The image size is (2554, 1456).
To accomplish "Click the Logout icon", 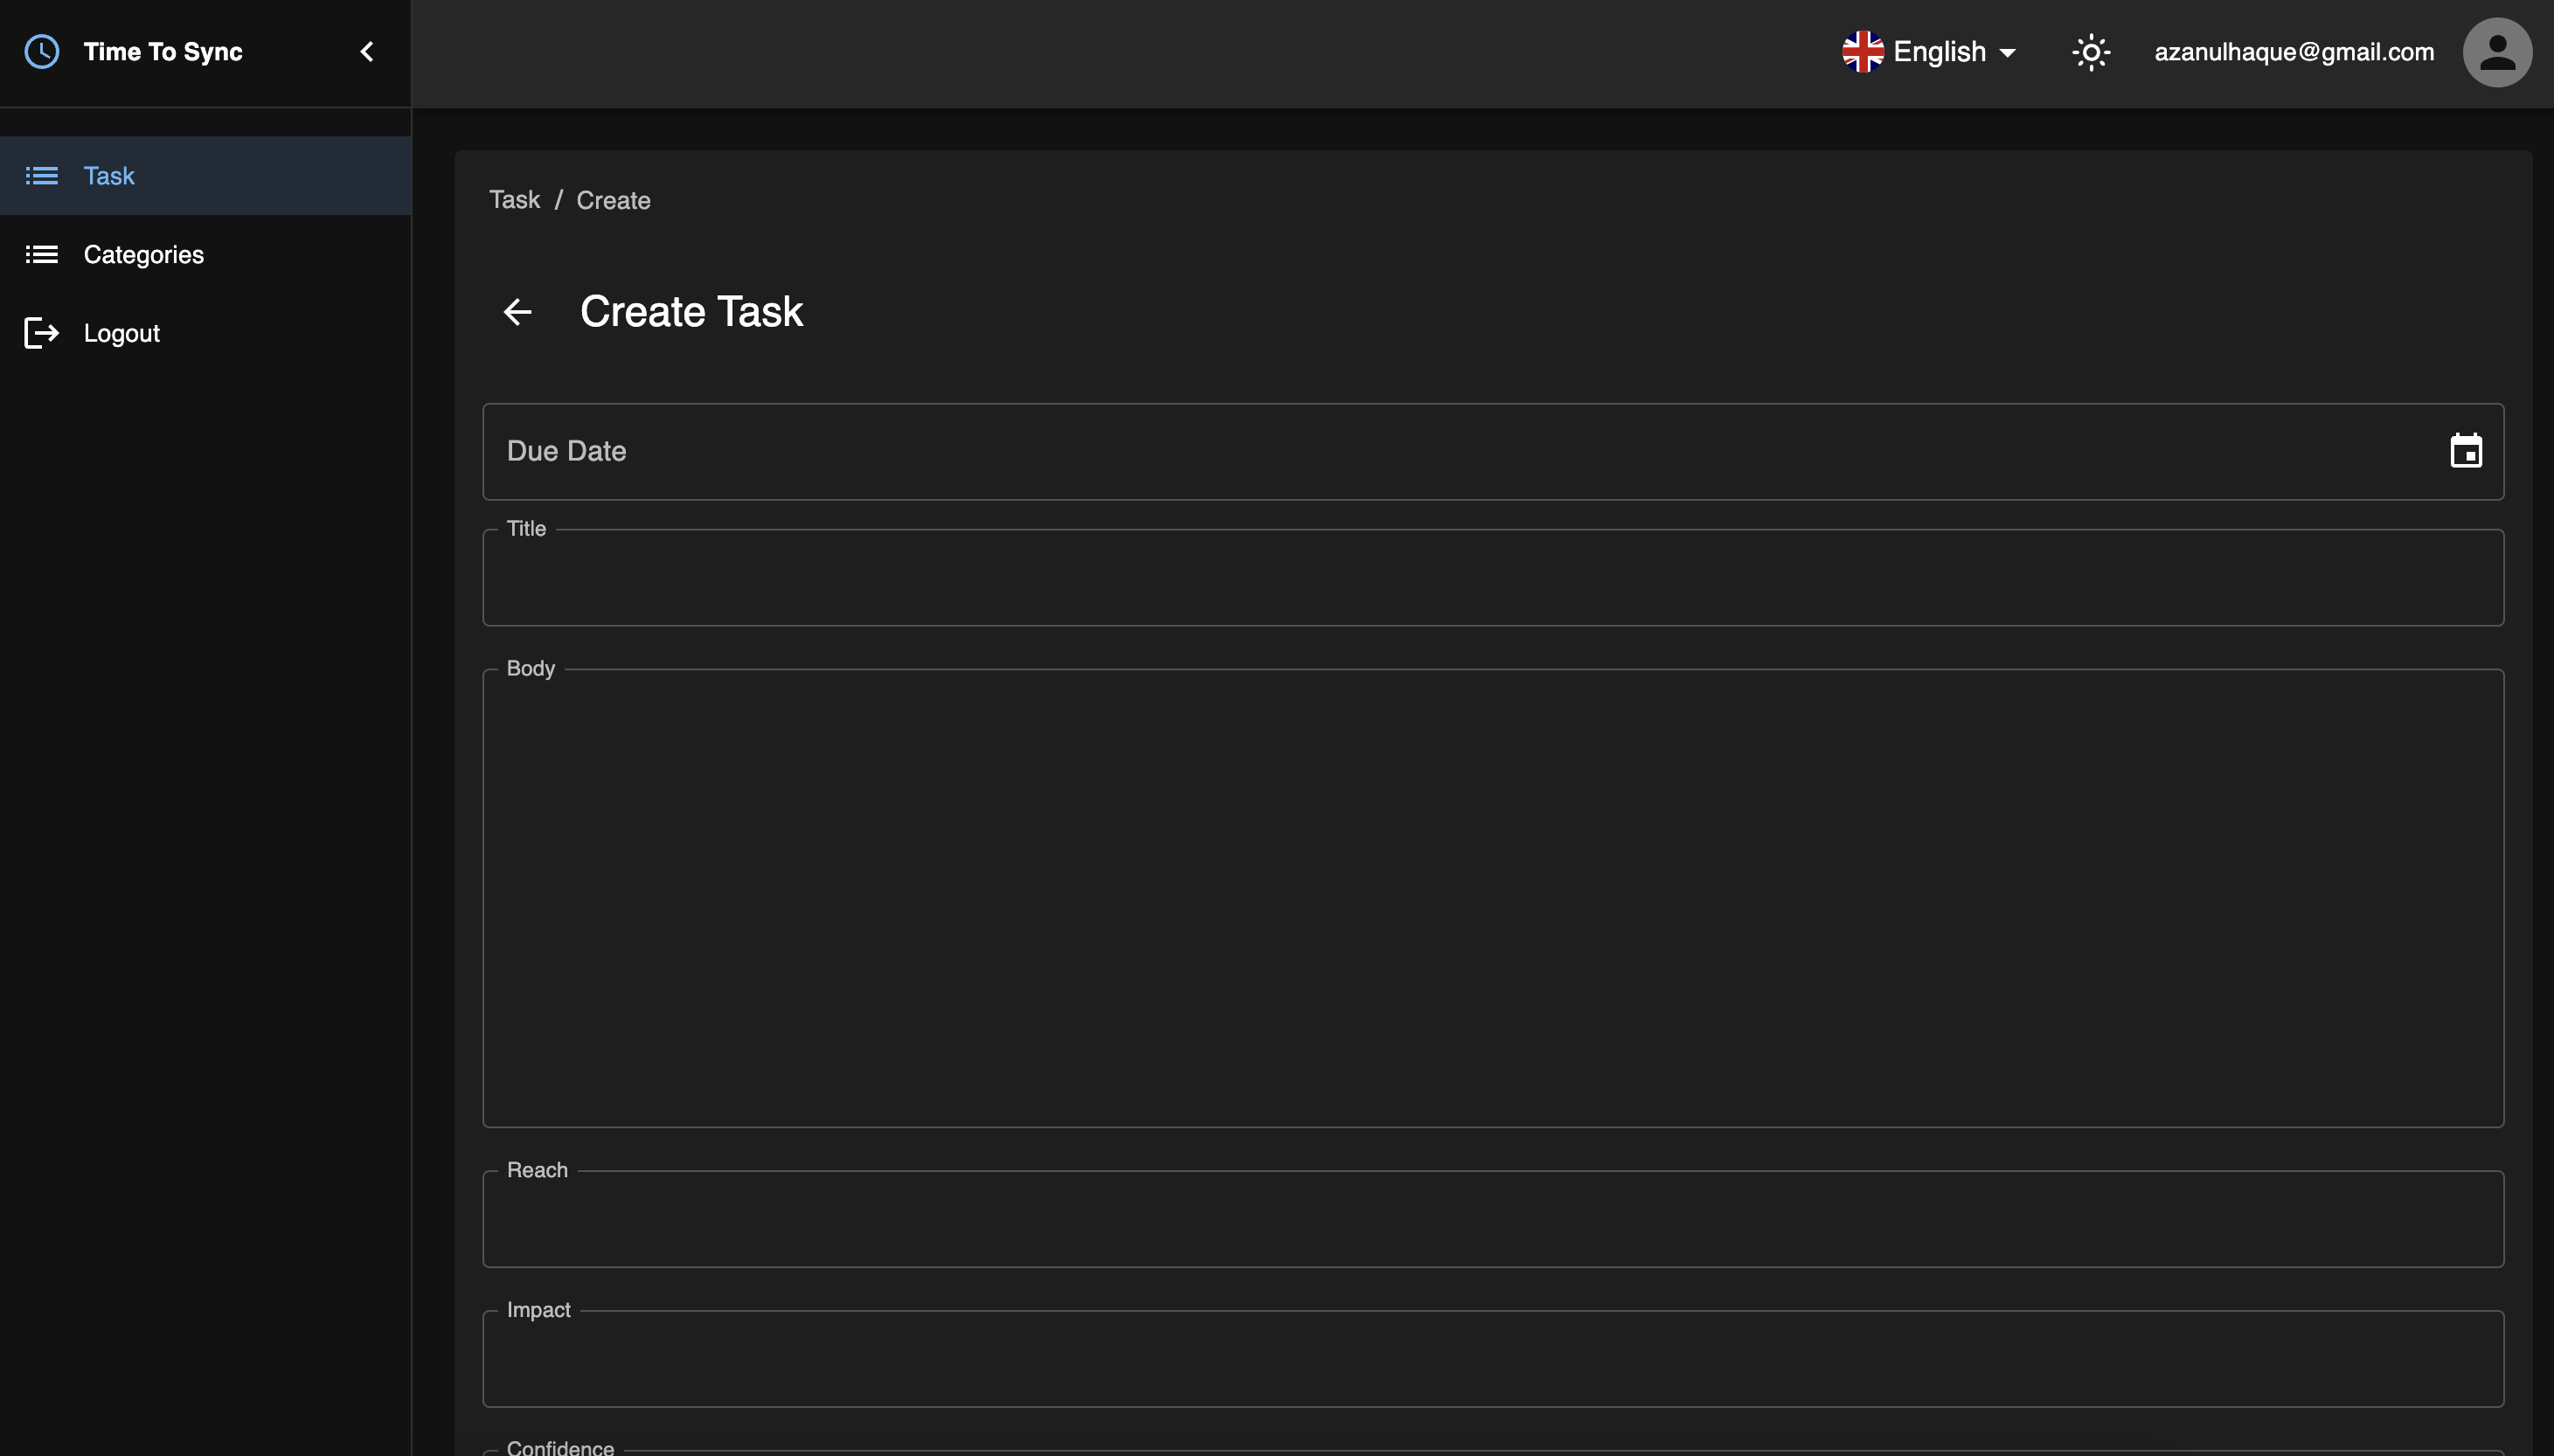I will click(41, 333).
